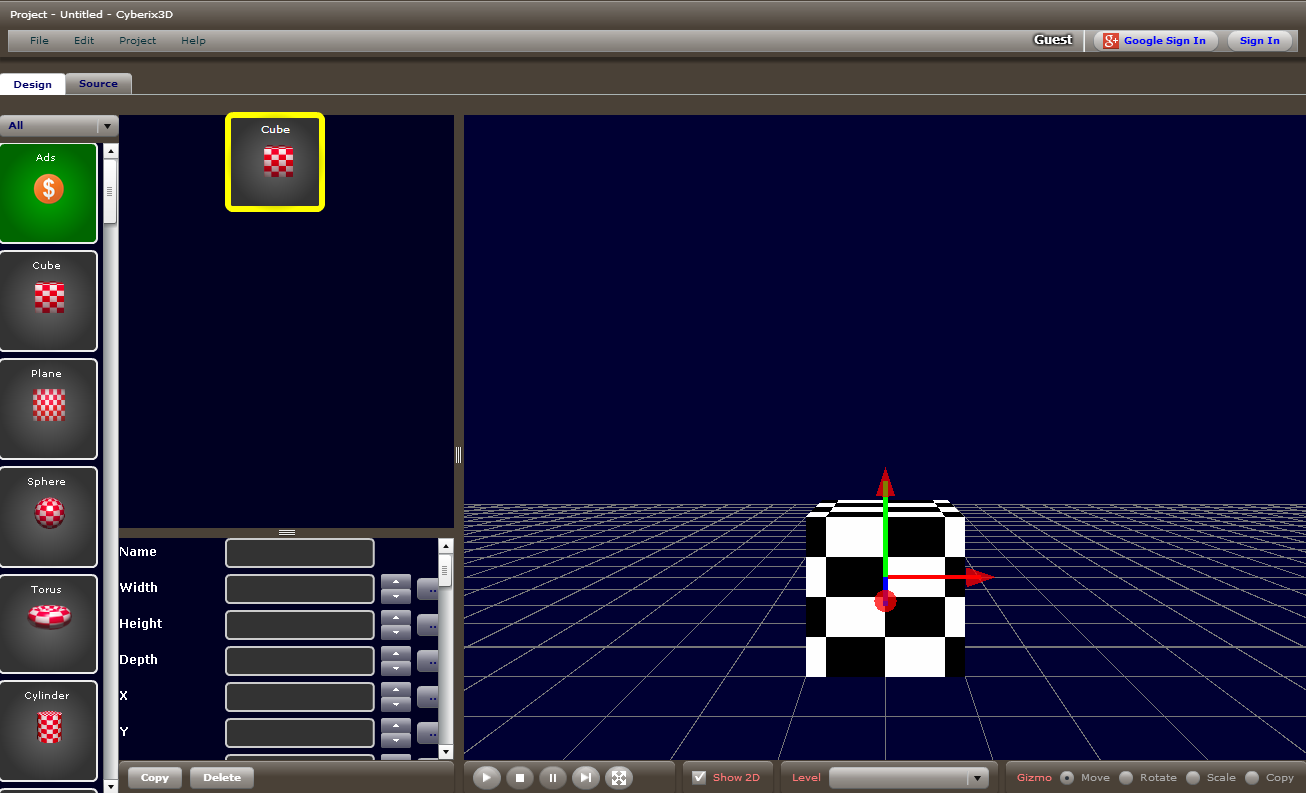This screenshot has height=793, width=1306.
Task: Click the Depth input field
Action: point(300,661)
